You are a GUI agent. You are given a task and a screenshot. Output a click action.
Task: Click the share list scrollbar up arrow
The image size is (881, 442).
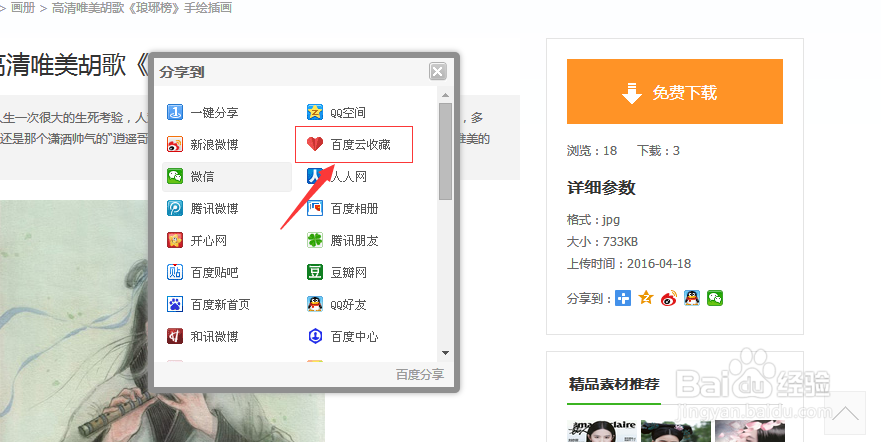(x=446, y=95)
